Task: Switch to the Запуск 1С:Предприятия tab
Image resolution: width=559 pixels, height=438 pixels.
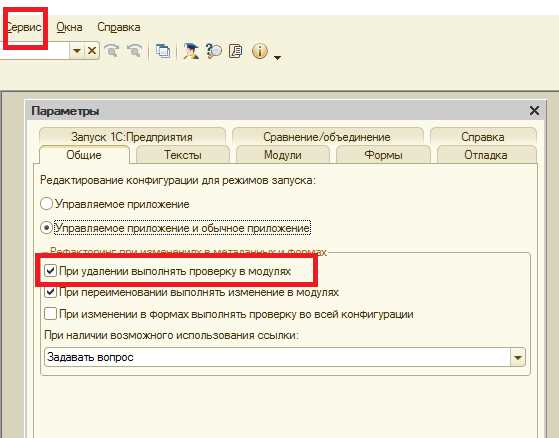Action: (x=132, y=136)
